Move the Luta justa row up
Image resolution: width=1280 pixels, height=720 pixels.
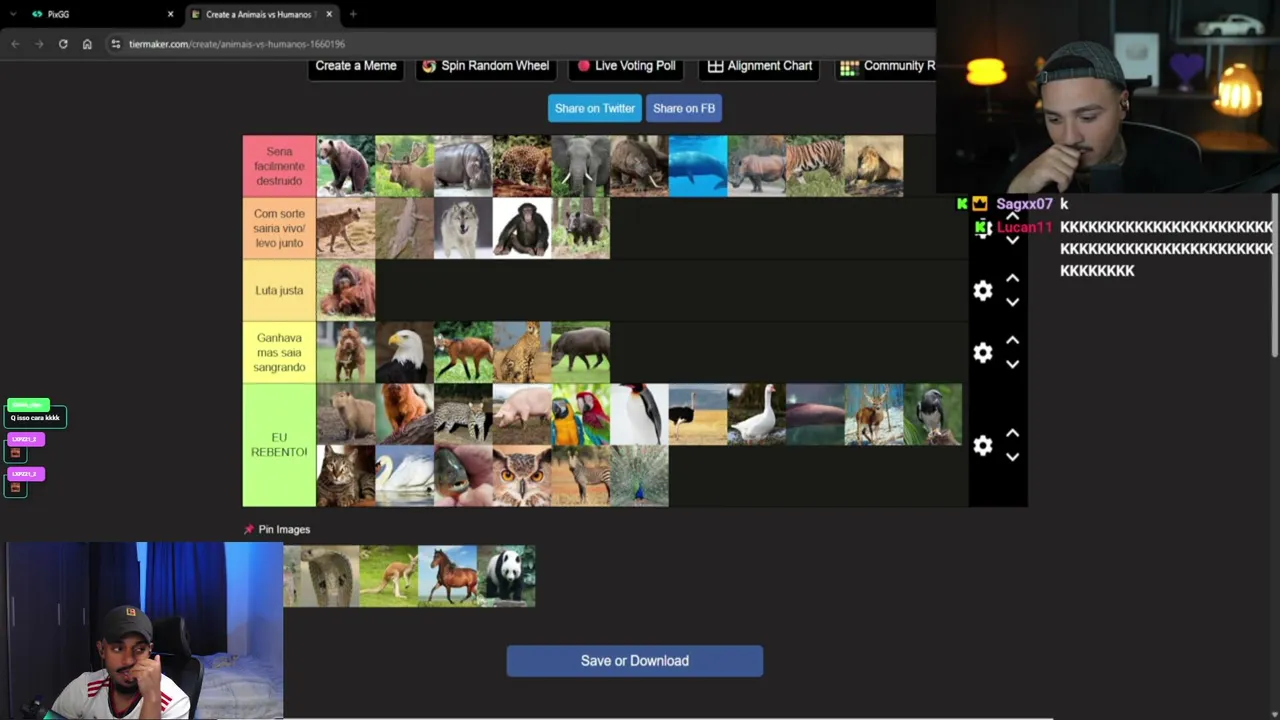tap(1012, 278)
